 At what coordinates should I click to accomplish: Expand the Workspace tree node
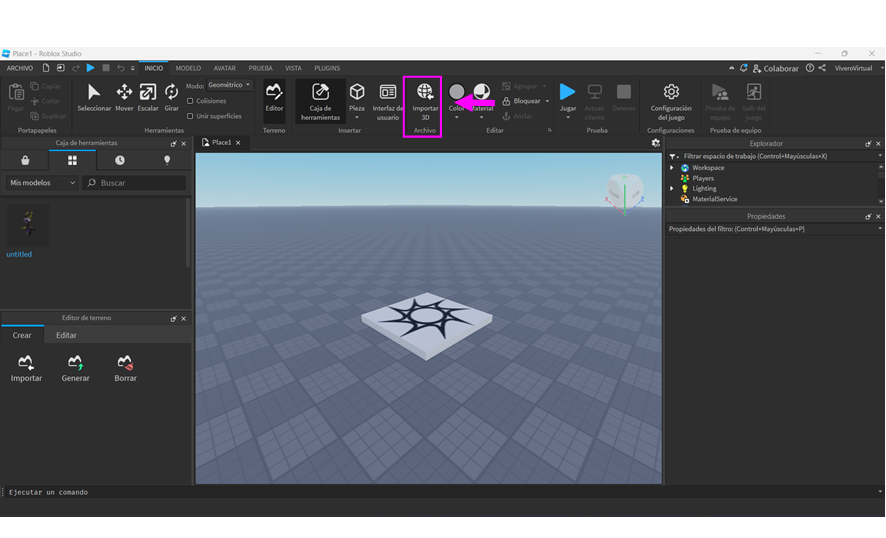pos(673,168)
